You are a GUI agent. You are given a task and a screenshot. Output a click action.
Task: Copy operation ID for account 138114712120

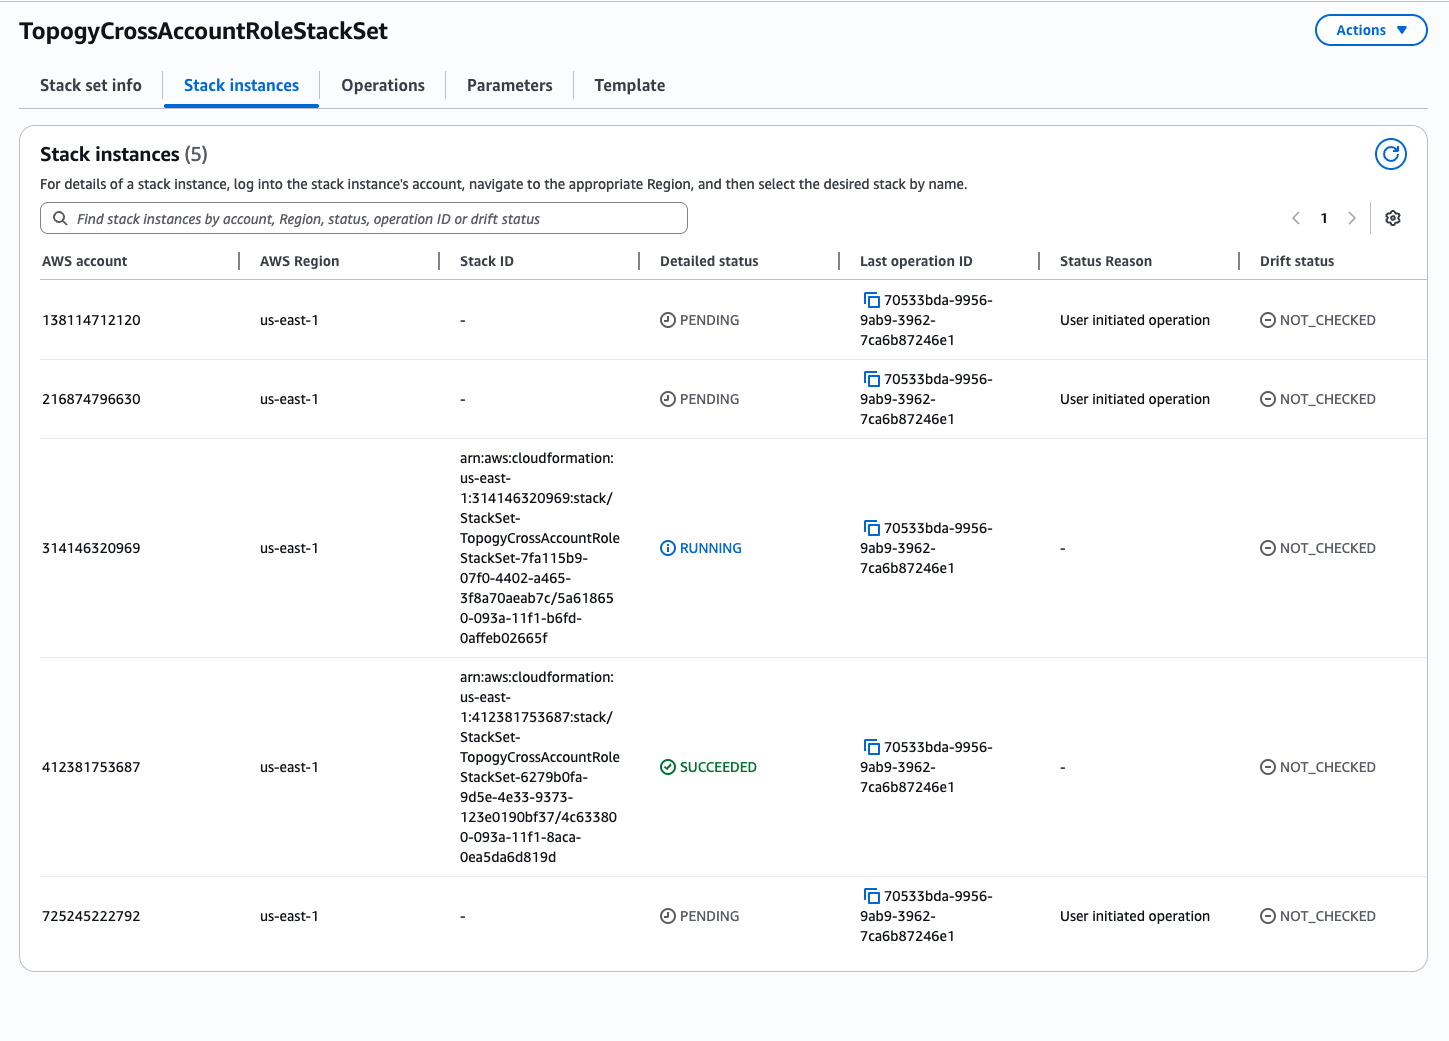871,300
